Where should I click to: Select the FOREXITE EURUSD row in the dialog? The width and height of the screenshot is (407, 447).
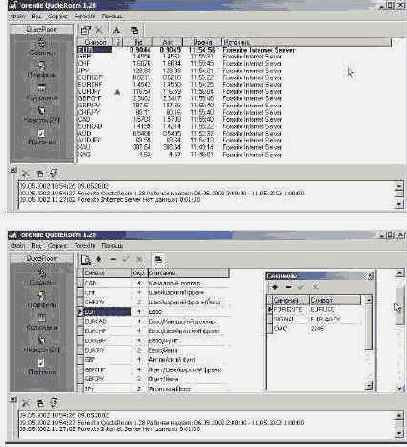pos(316,310)
